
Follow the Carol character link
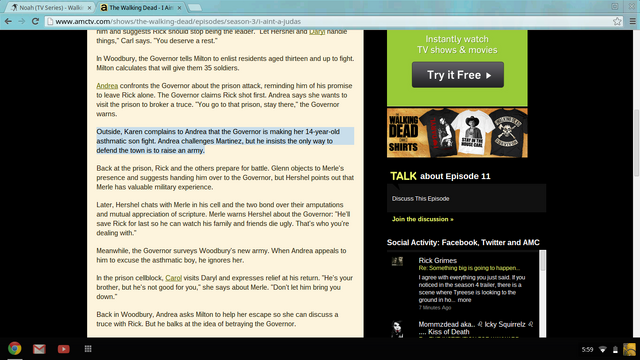(x=173, y=278)
